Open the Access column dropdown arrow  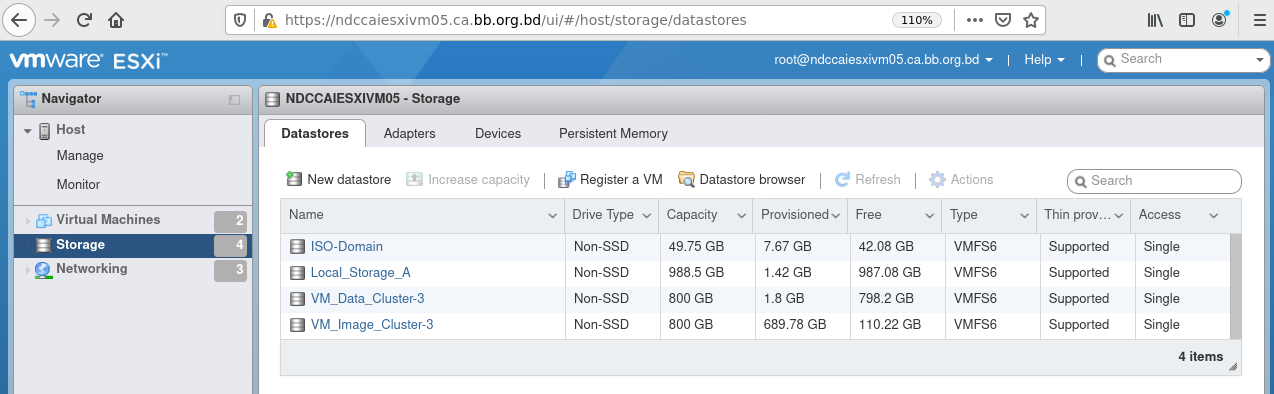[x=1213, y=216]
